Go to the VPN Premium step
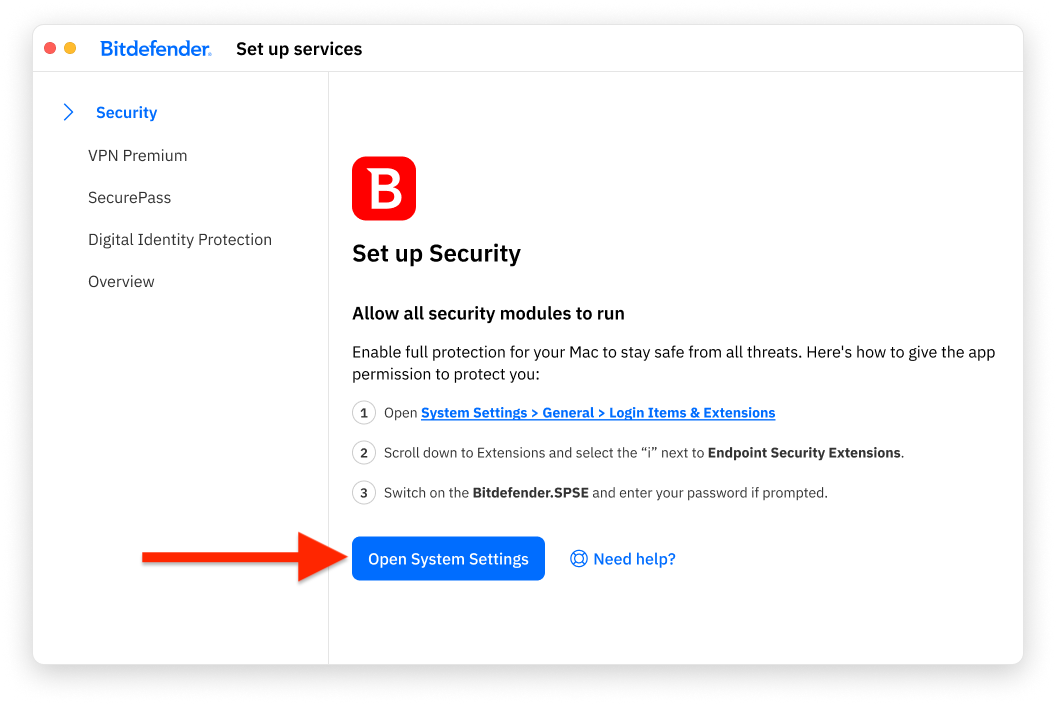 (138, 156)
